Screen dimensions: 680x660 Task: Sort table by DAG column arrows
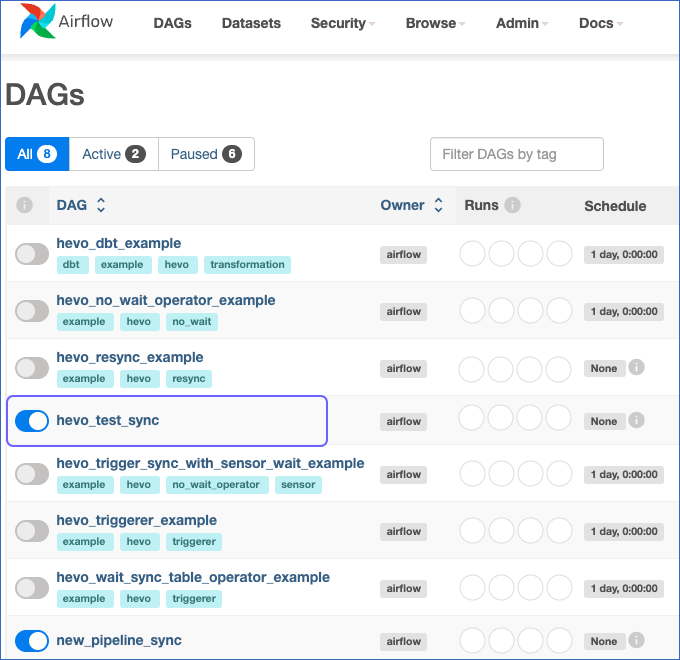pos(101,205)
